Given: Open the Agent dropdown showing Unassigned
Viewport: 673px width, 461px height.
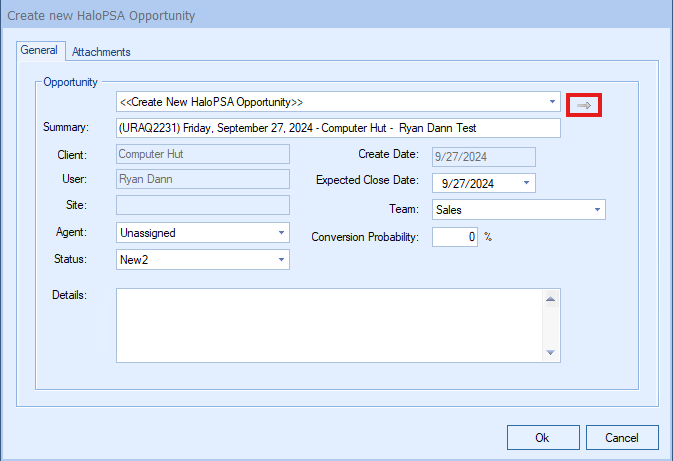Looking at the screenshot, I should click(281, 233).
